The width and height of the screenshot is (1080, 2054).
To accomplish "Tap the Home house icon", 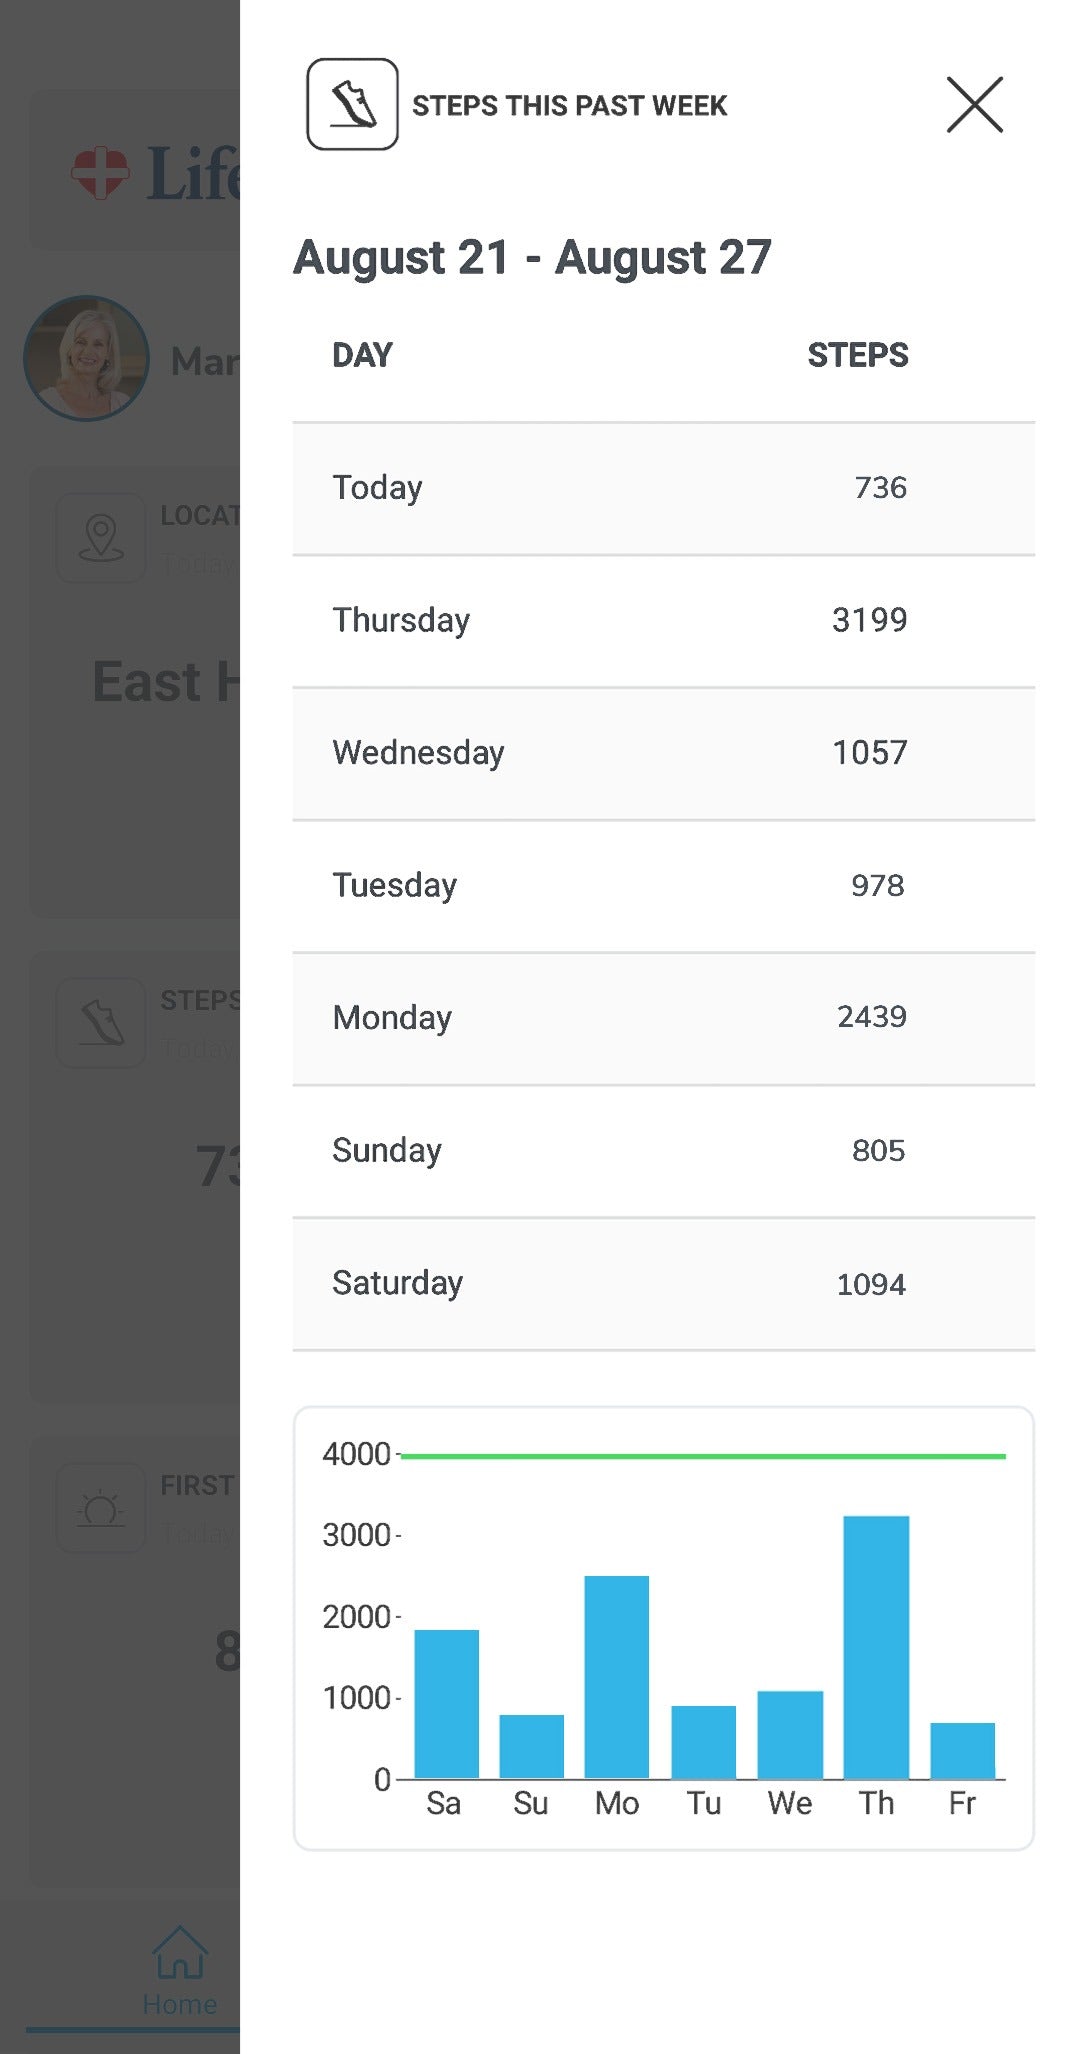I will pyautogui.click(x=180, y=1952).
